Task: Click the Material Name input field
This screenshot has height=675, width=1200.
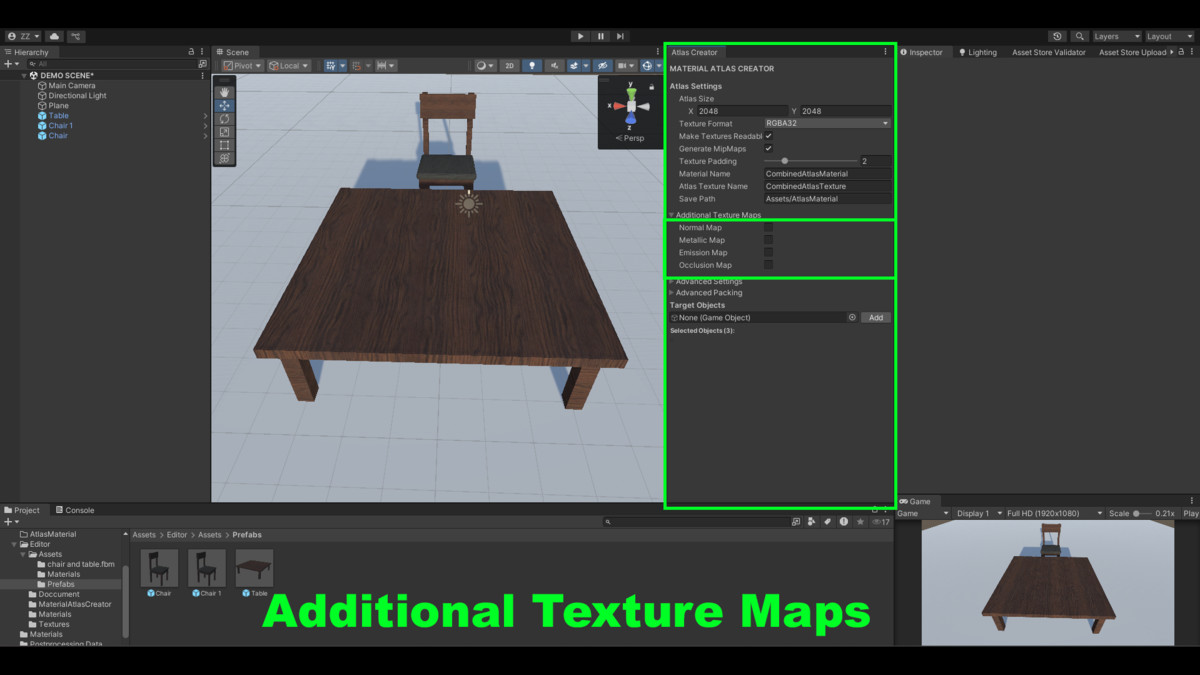Action: tap(827, 174)
